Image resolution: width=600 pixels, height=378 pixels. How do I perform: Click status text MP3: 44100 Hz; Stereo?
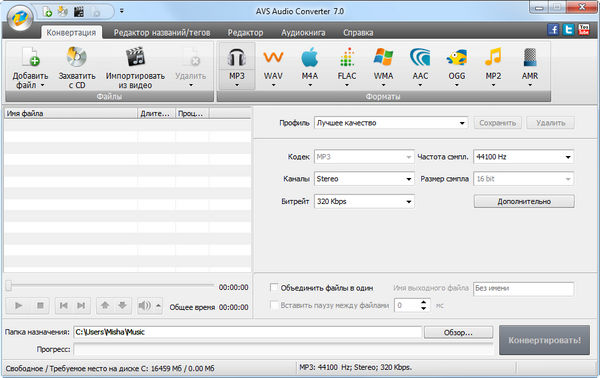[x=355, y=367]
